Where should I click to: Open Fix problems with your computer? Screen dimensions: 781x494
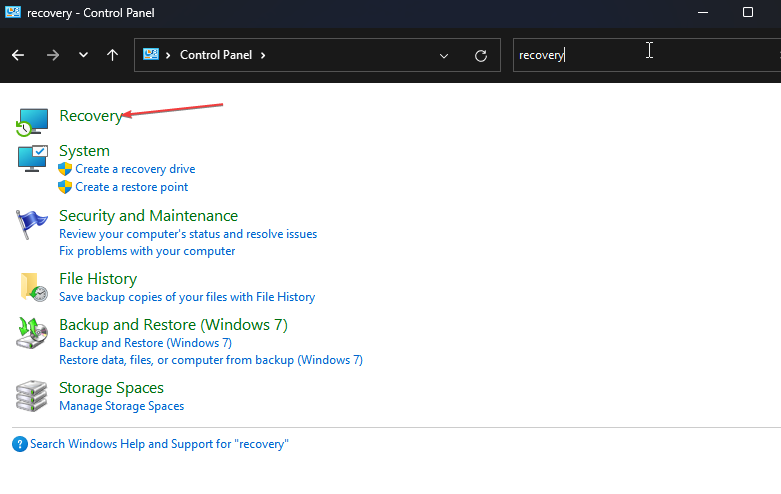tap(147, 251)
